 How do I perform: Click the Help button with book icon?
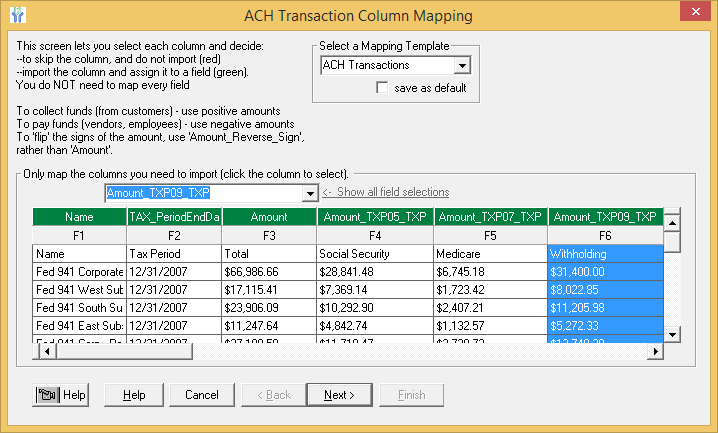[x=62, y=395]
